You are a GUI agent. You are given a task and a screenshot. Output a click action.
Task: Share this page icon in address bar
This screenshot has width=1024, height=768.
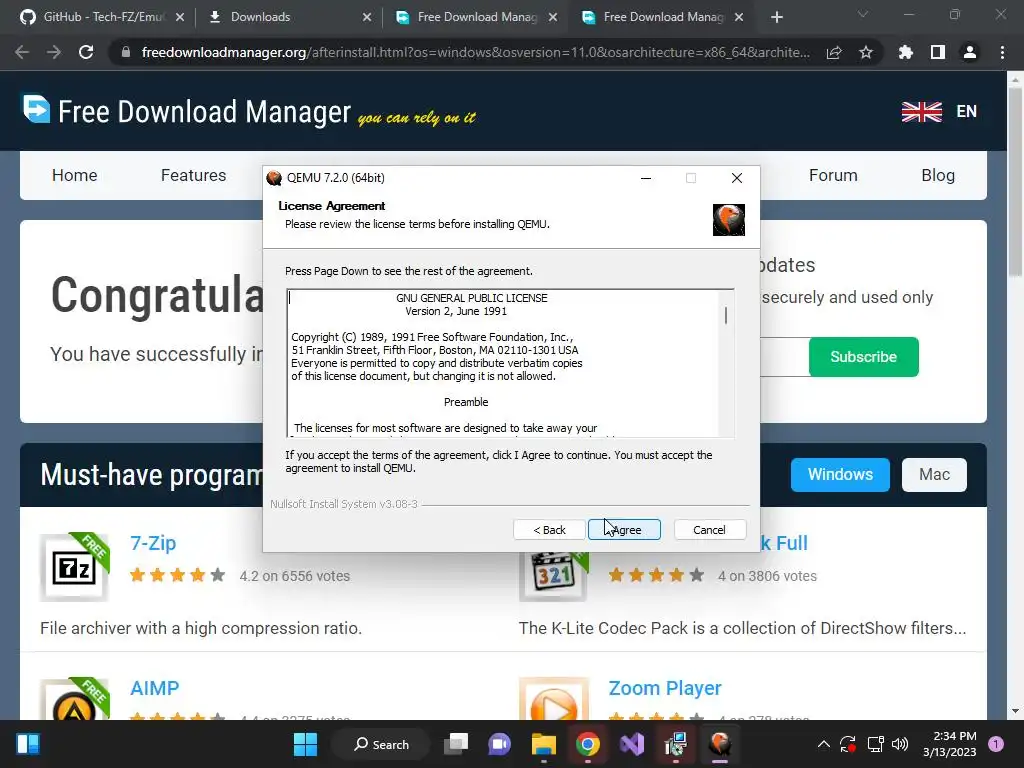point(834,52)
